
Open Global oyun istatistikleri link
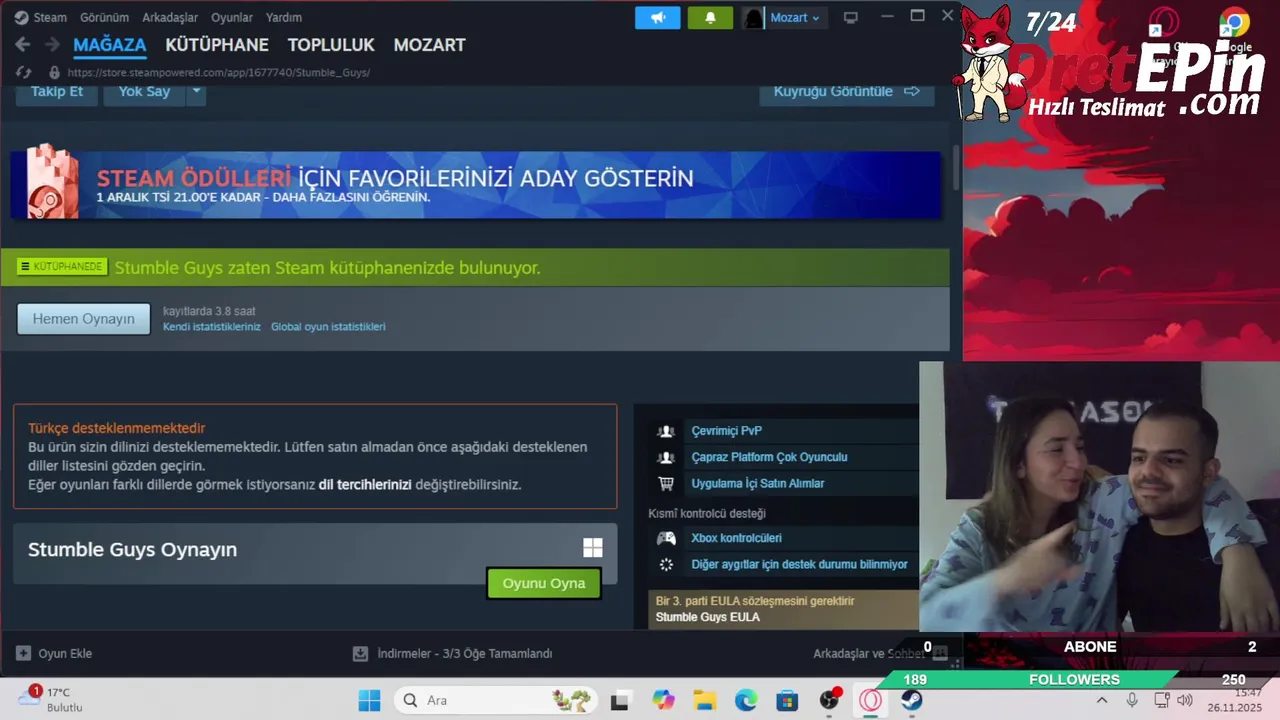tap(328, 327)
